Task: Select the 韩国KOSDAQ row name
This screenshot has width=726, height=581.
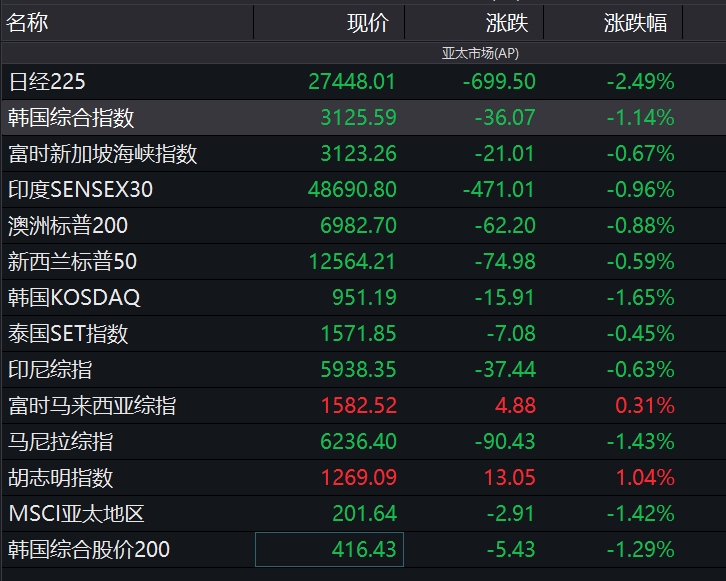Action: point(74,298)
